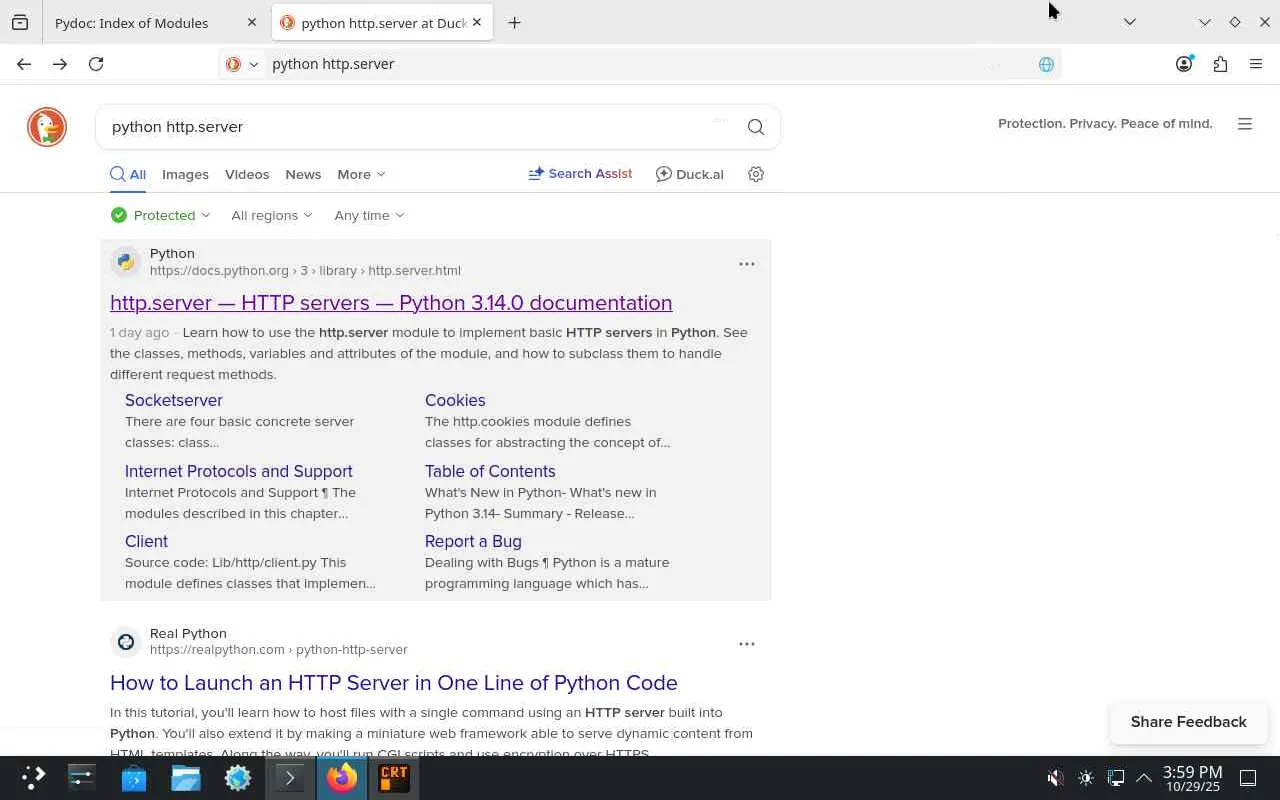This screenshot has height=800, width=1280.
Task: Open the tab overview icon left of the tabs
Action: tap(20, 22)
